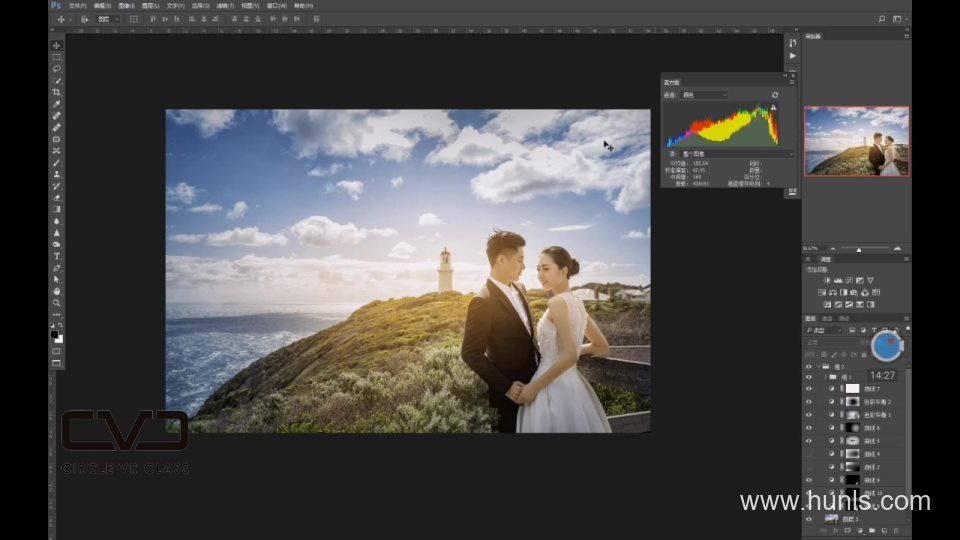Toggle visibility of 曲线 7 layer

tap(809, 388)
